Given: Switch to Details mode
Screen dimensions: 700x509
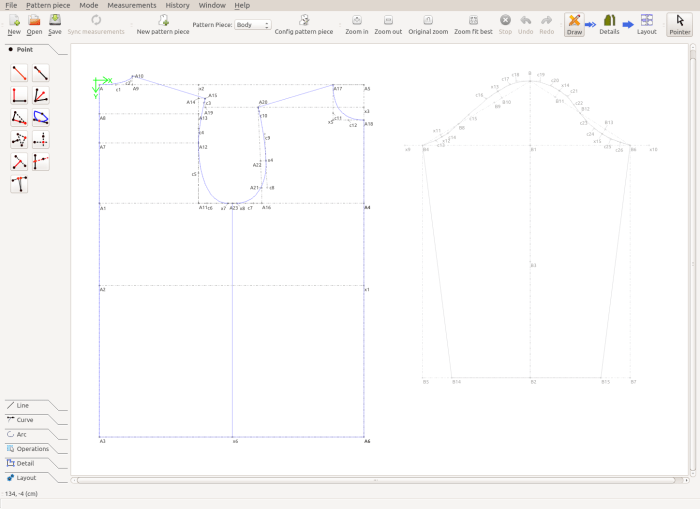Looking at the screenshot, I should pyautogui.click(x=609, y=25).
